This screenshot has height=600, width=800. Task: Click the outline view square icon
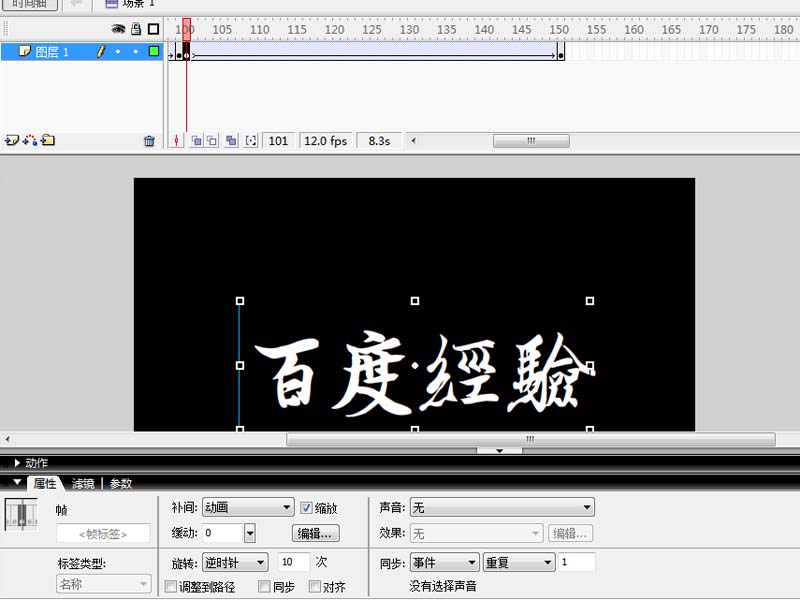click(153, 29)
